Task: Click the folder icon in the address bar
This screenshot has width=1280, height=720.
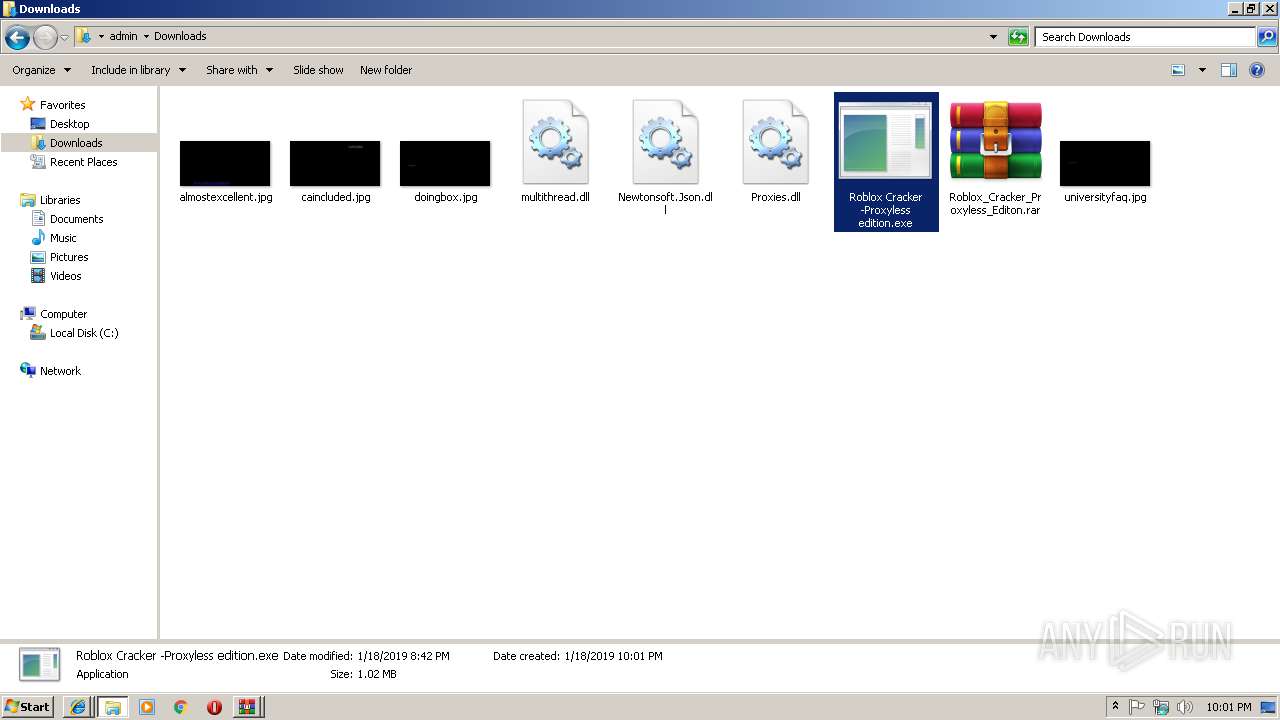Action: point(84,37)
